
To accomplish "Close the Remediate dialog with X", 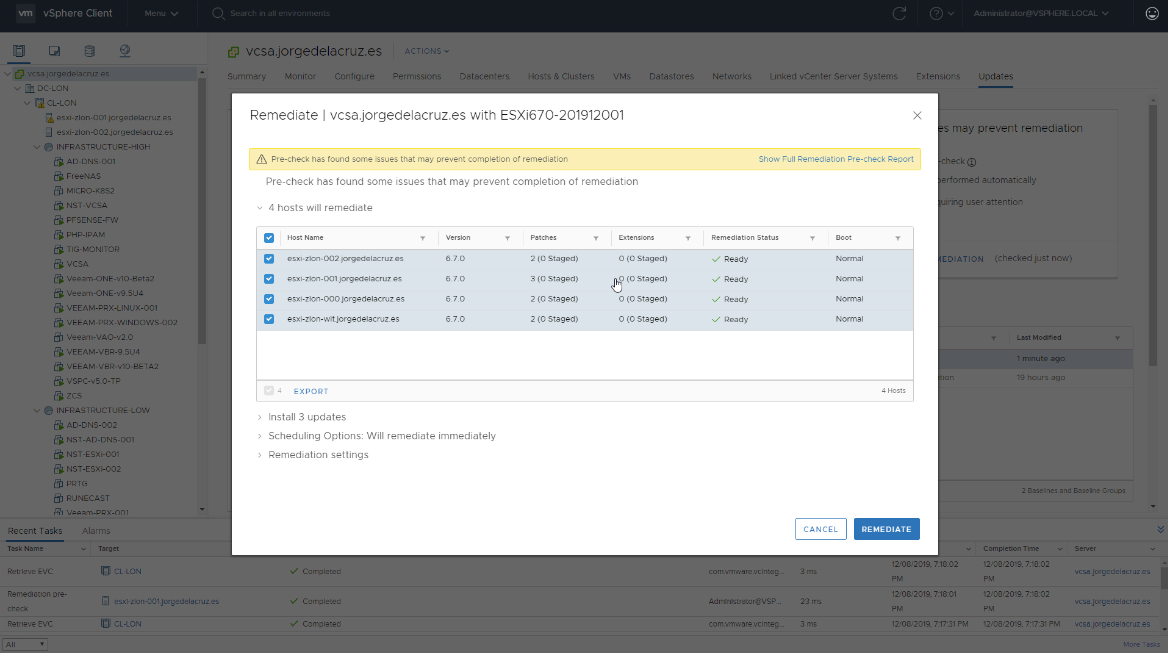I will tap(917, 115).
